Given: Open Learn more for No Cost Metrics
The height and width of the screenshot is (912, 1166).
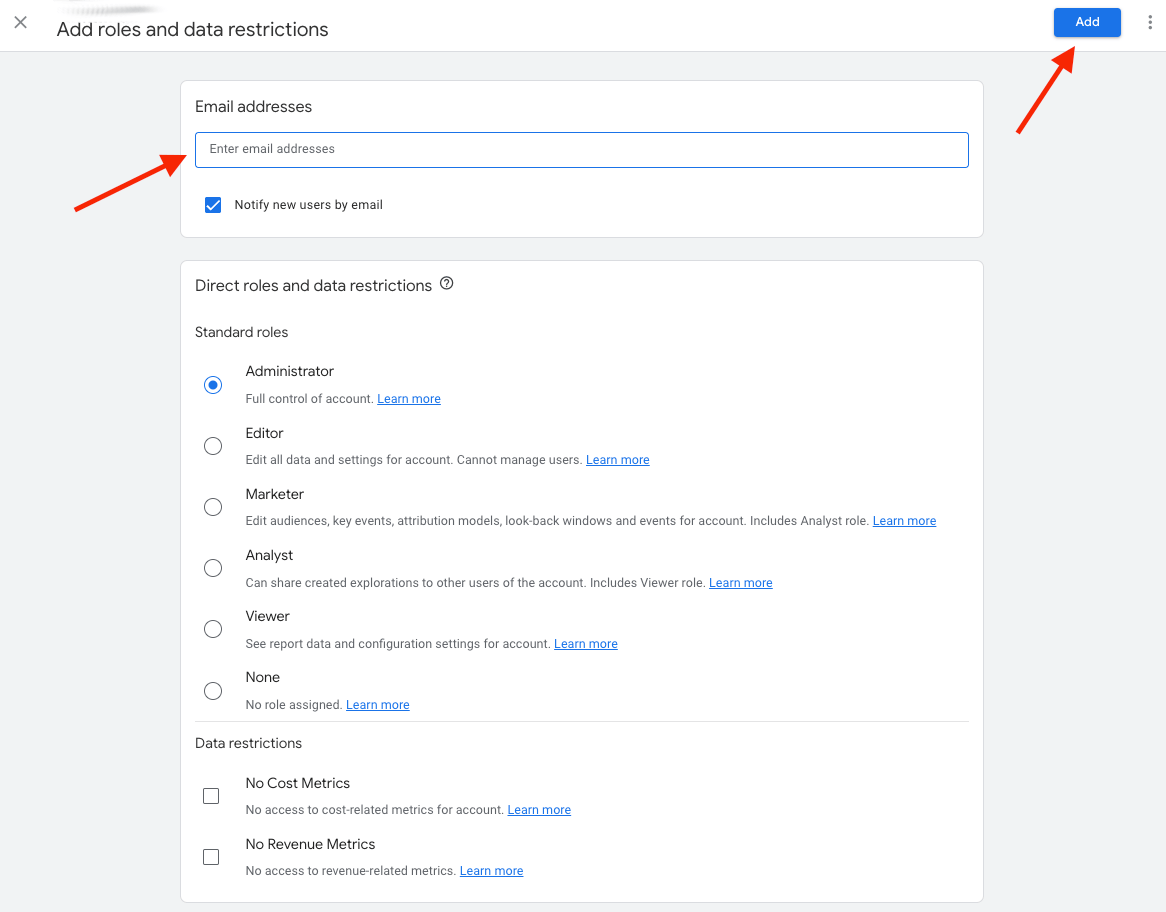Looking at the screenshot, I should click(539, 809).
